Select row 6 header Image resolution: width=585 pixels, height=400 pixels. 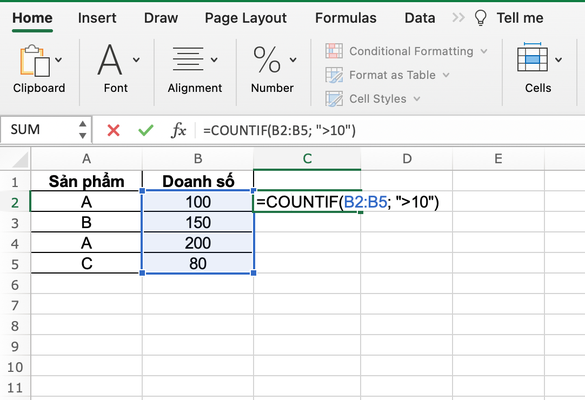15,285
